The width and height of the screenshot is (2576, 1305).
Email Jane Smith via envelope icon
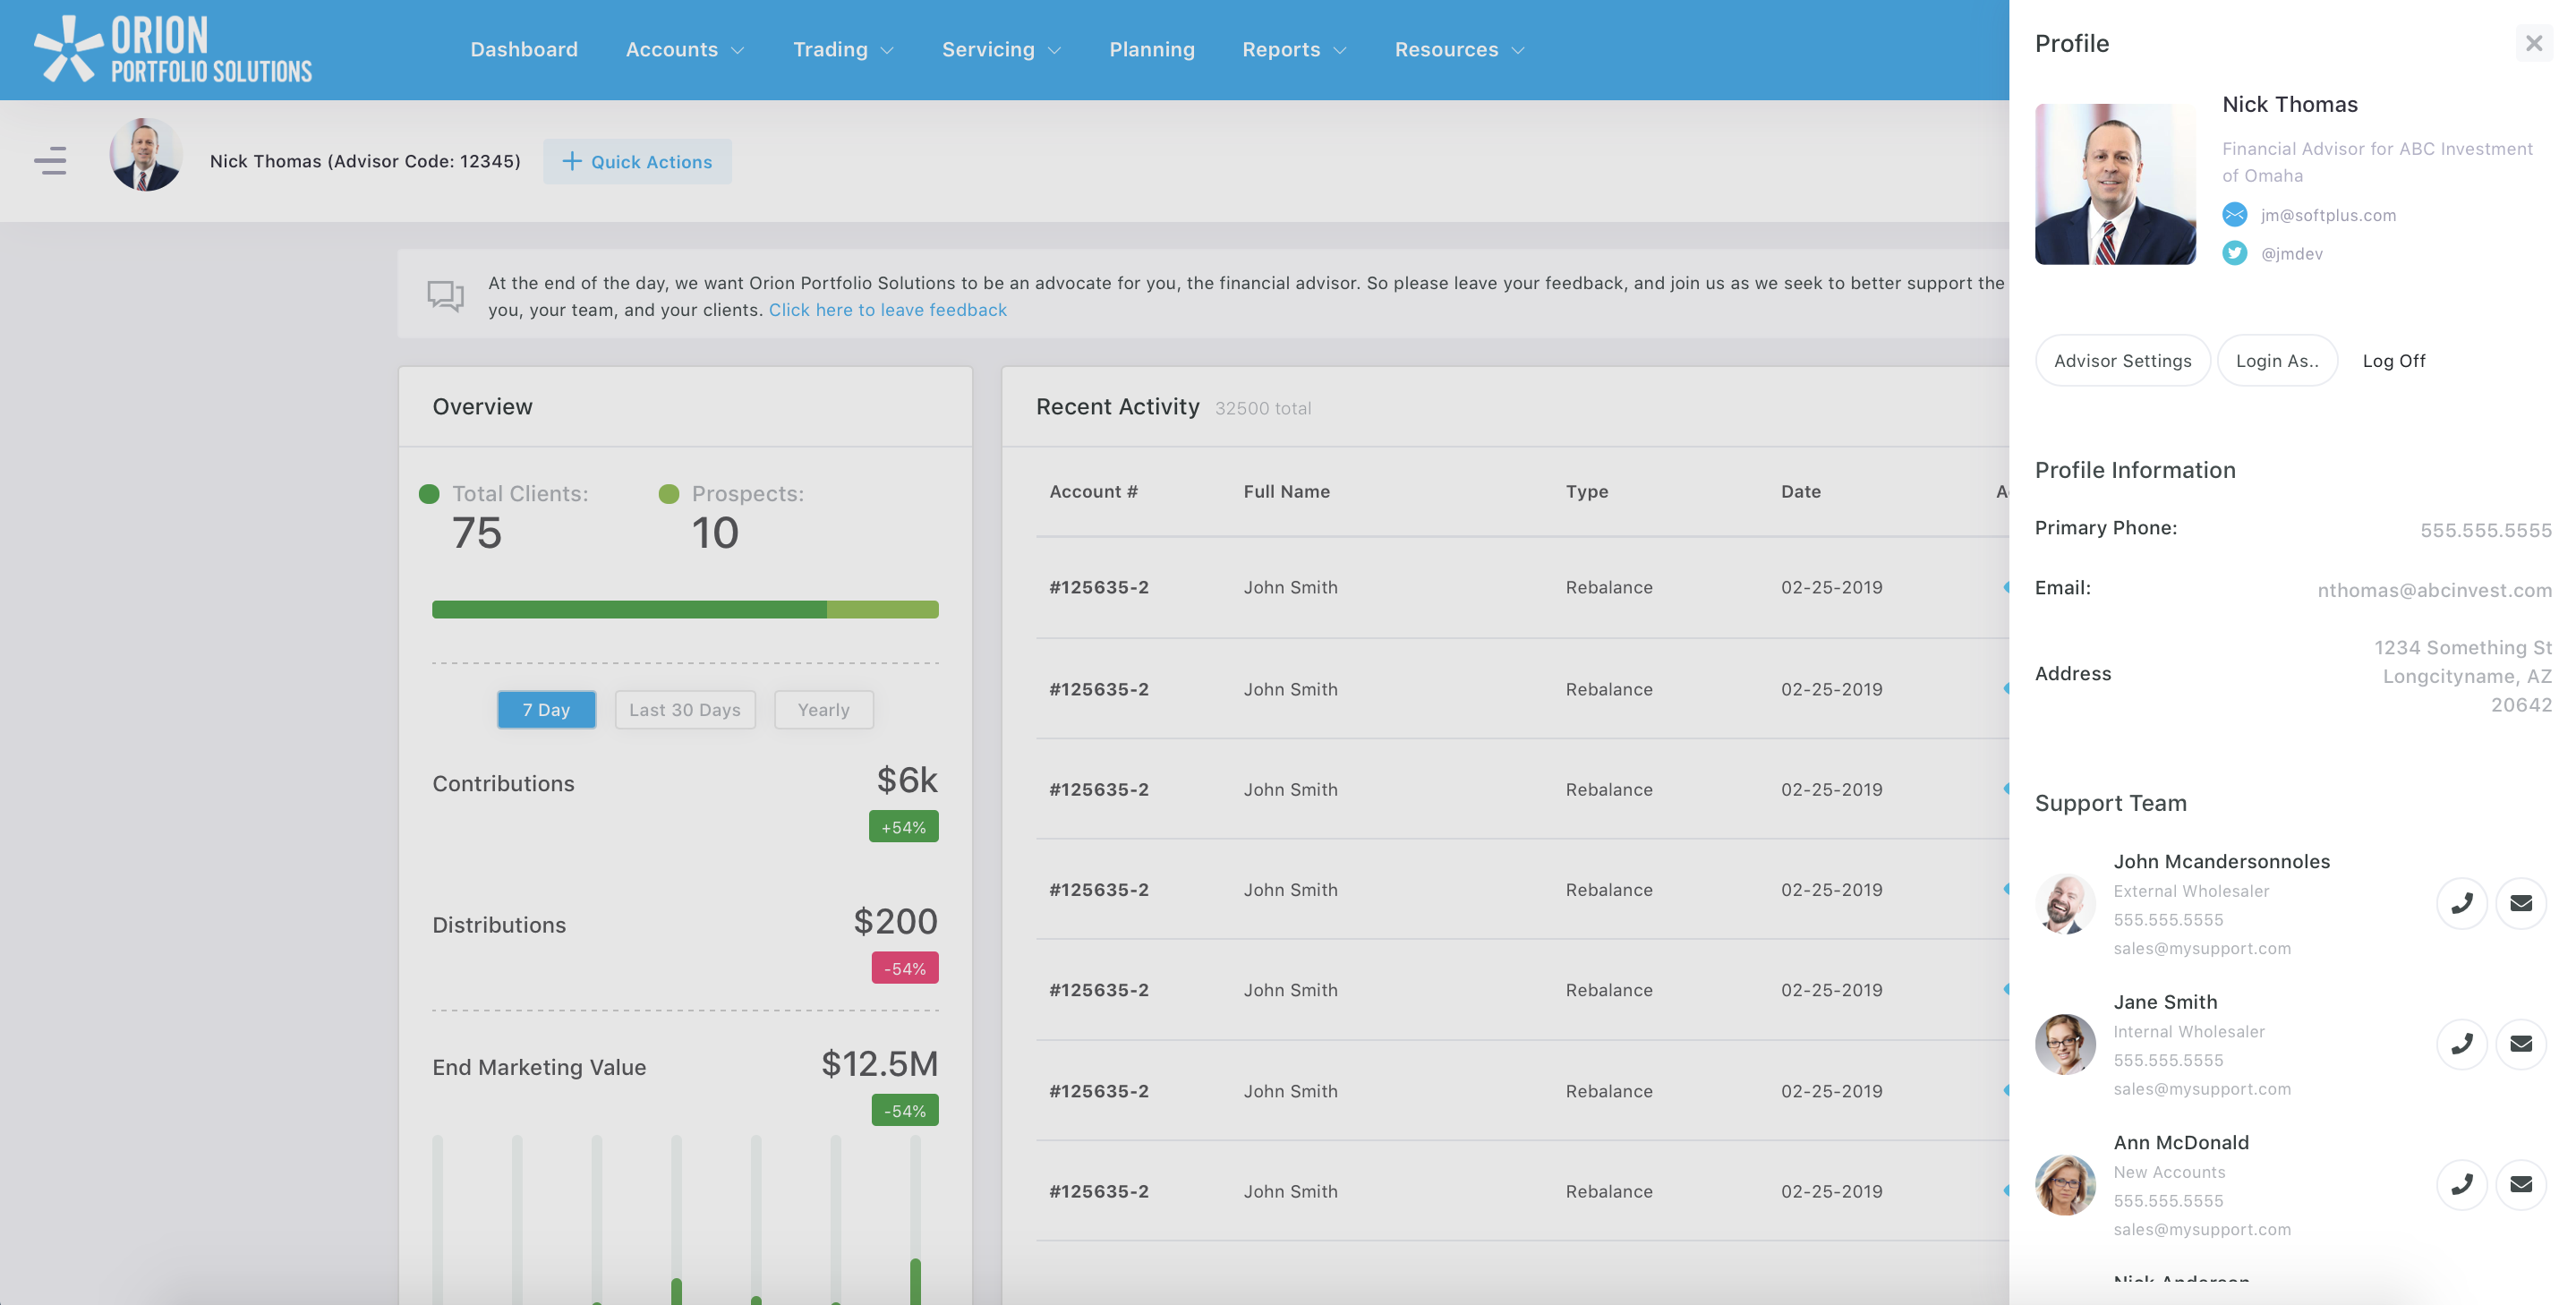click(x=2520, y=1044)
